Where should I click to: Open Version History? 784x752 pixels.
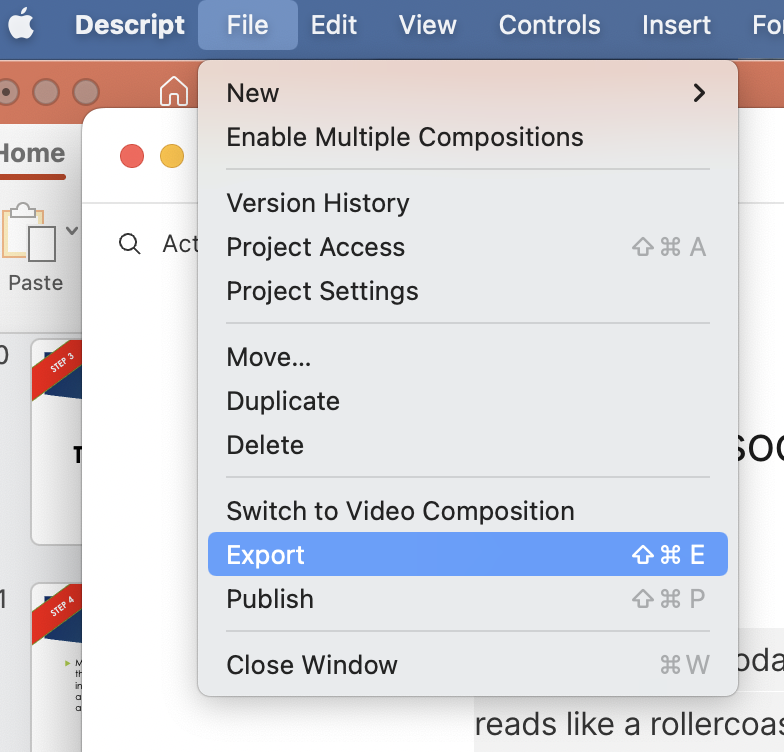point(318,203)
